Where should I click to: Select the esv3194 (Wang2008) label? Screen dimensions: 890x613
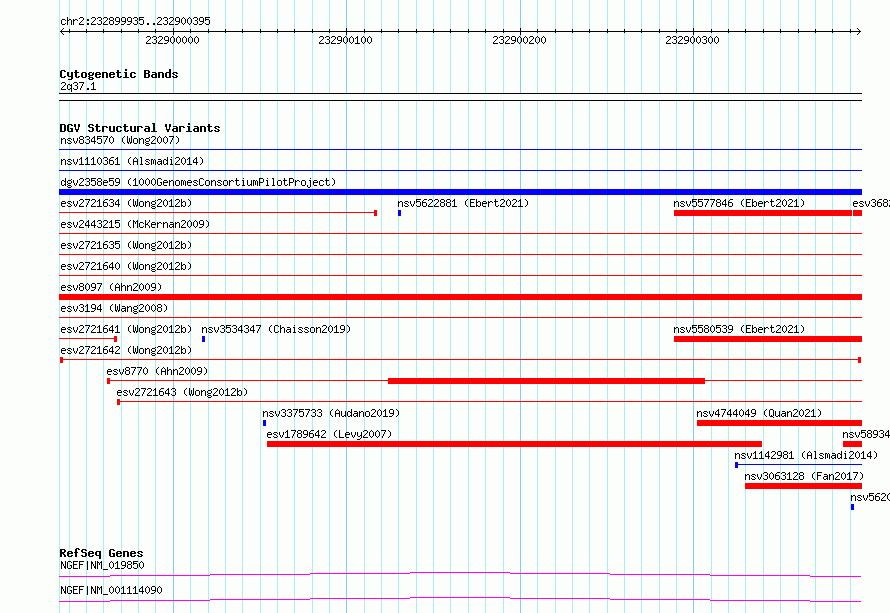[x=114, y=308]
